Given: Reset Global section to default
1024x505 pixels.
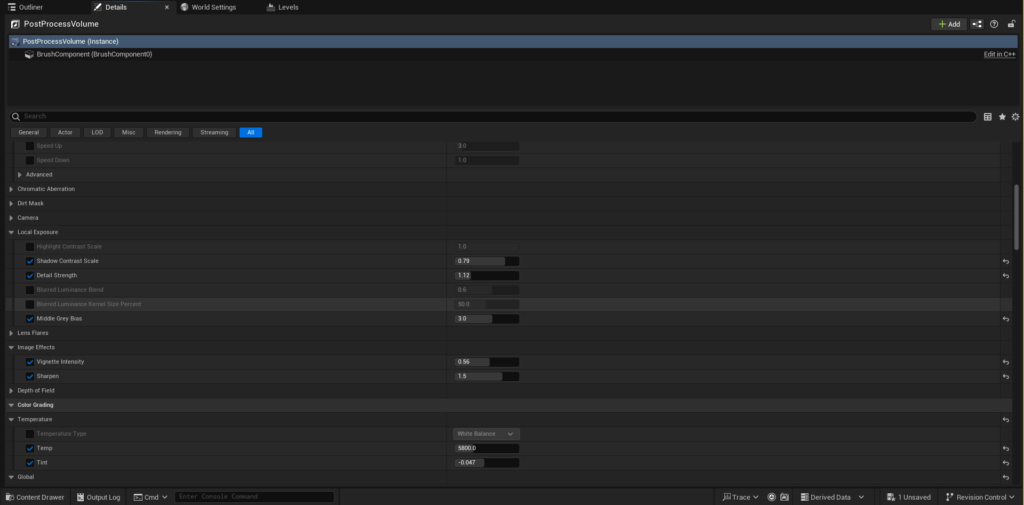Looking at the screenshot, I should pos(1006,478).
